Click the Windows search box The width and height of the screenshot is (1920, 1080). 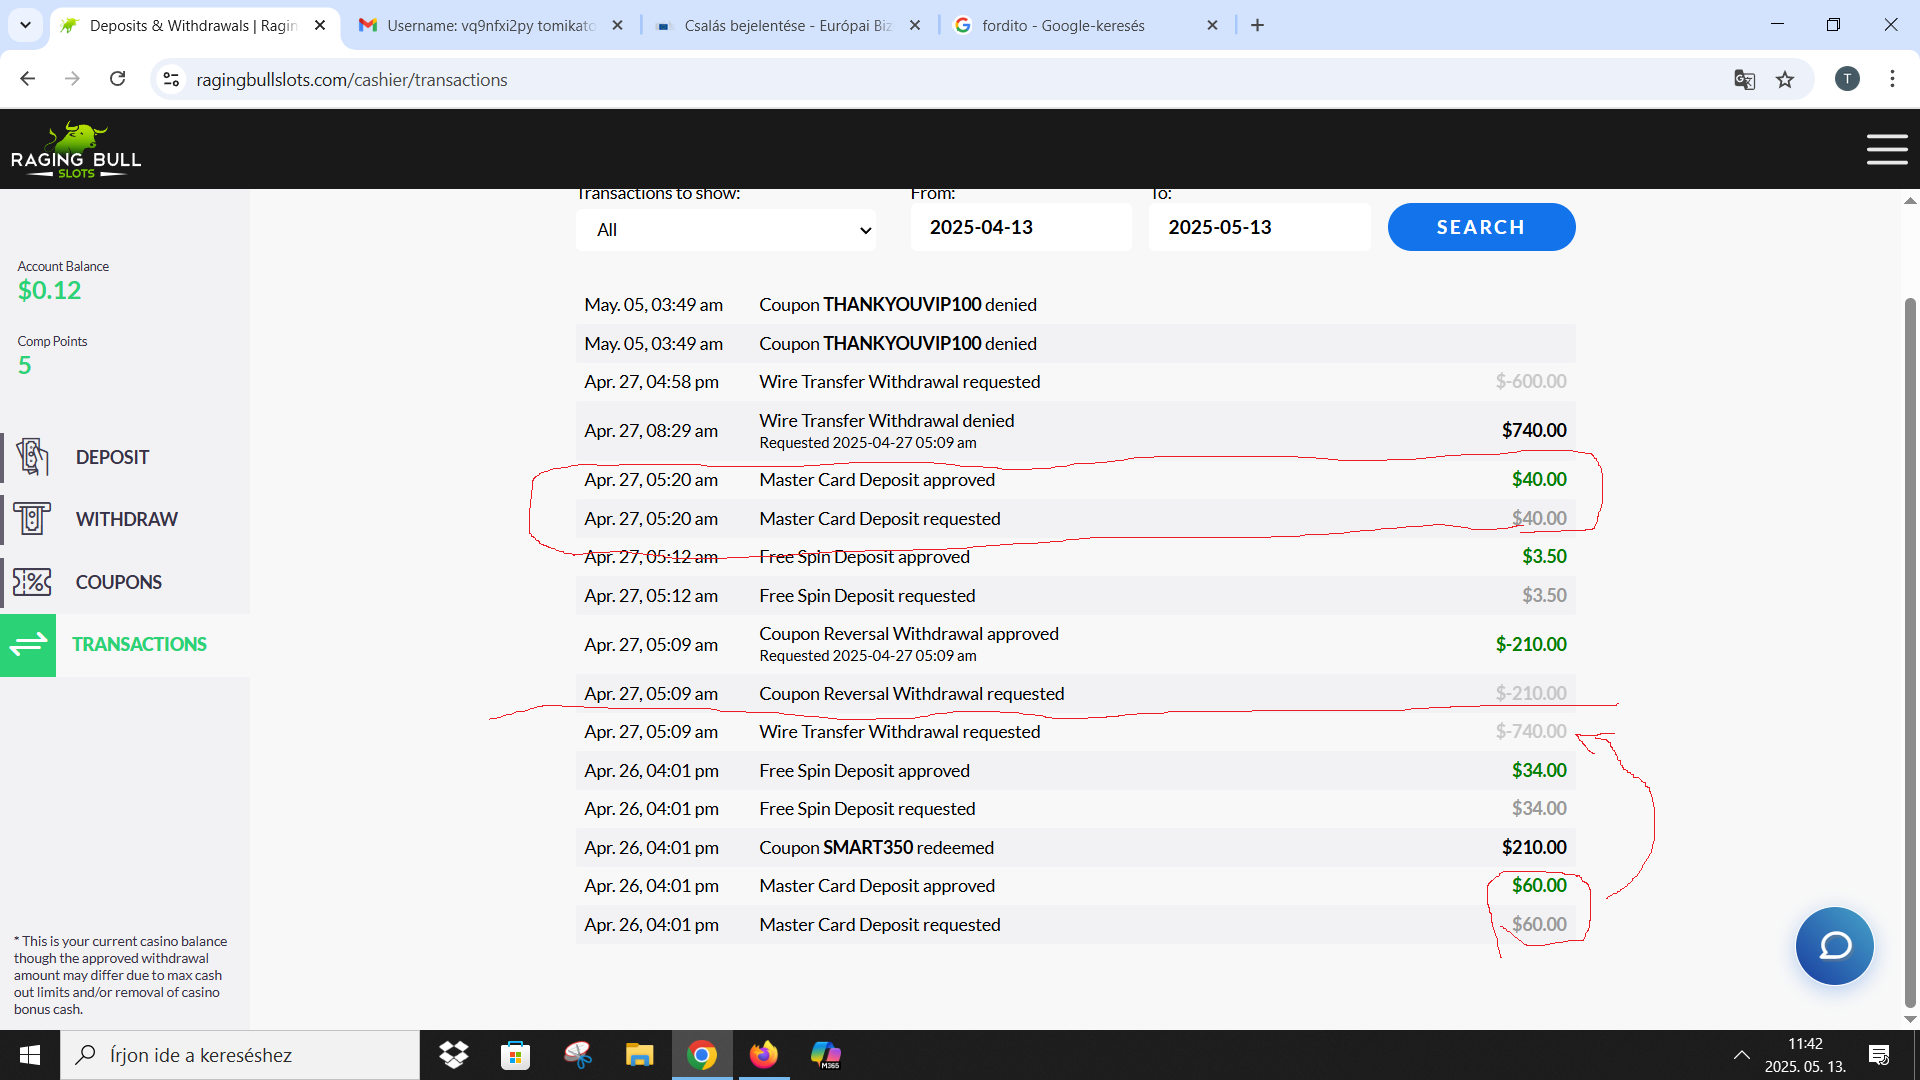coord(240,1055)
